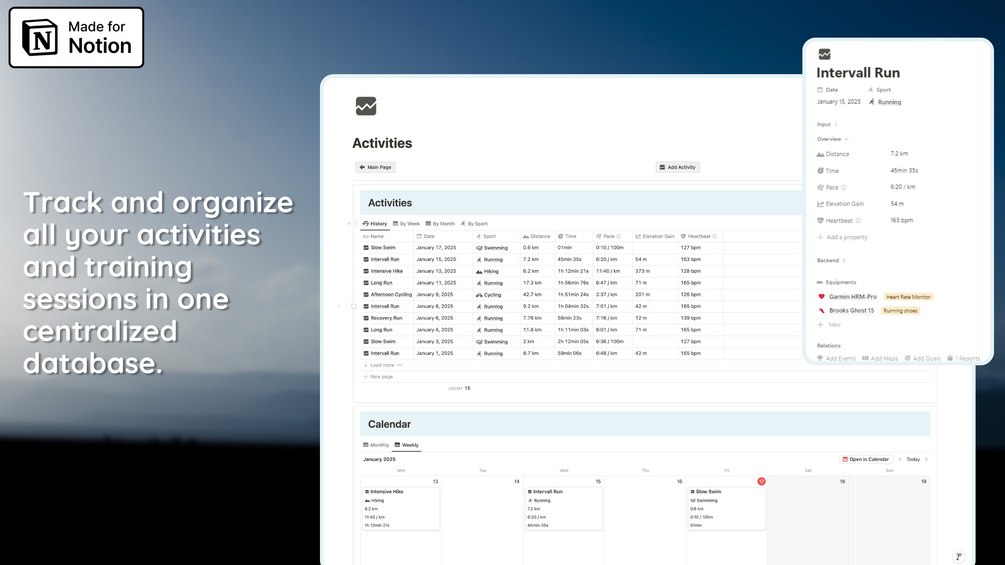This screenshot has width=1005, height=565.
Task: Tick the checkbox beside Intervall Run January 8
Action: 354,306
